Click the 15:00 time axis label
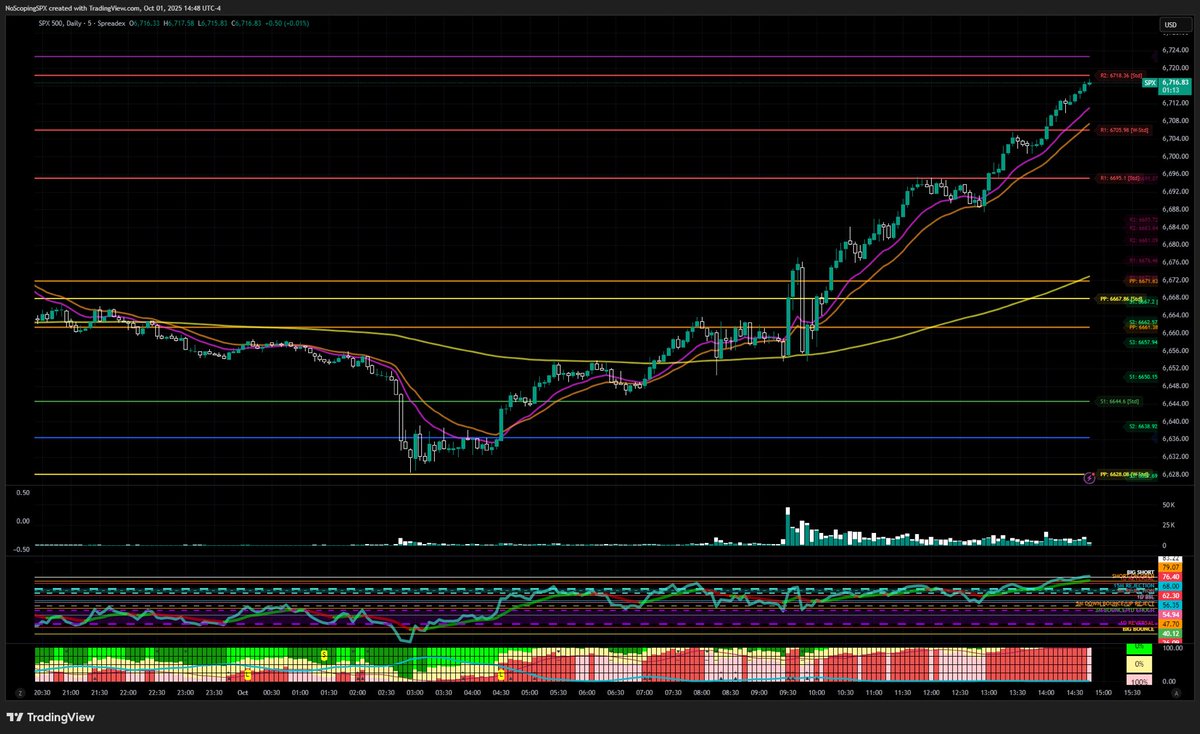 pos(1106,692)
